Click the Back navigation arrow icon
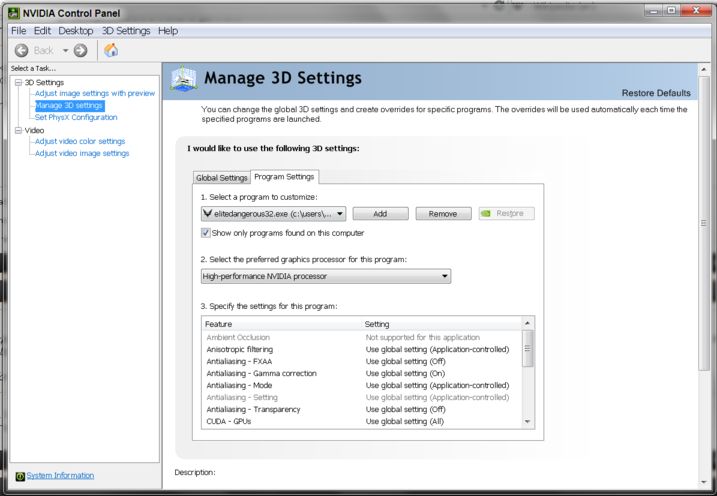Image resolution: width=717 pixels, height=496 pixels. pyautogui.click(x=21, y=50)
